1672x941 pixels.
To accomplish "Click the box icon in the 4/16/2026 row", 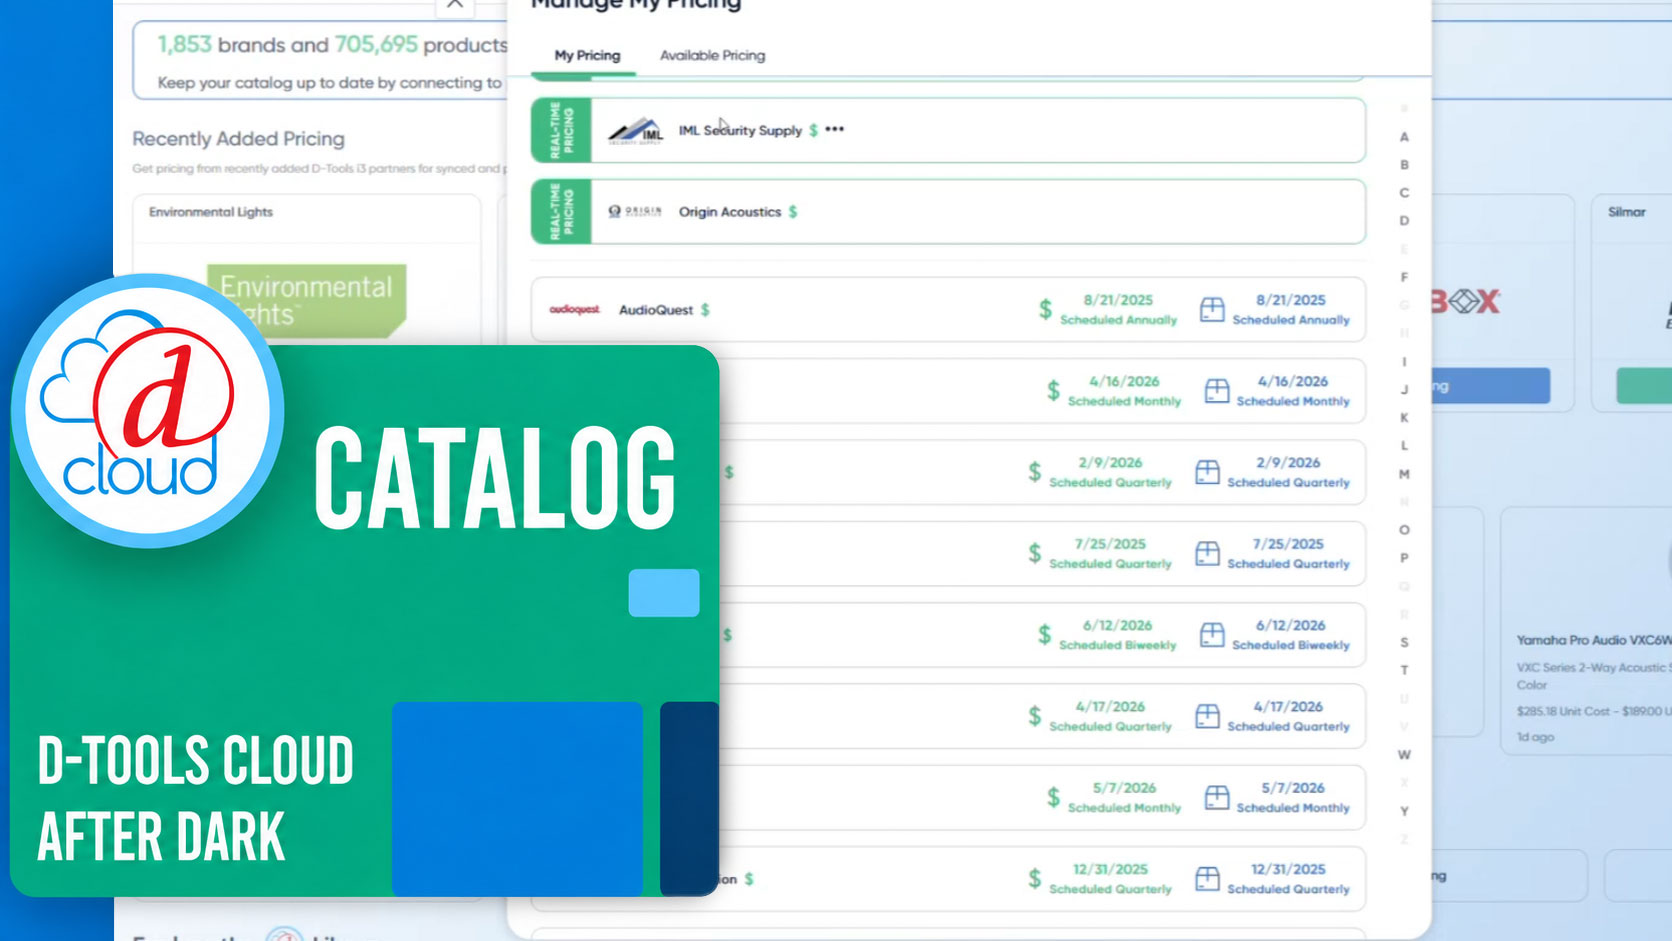I will [1217, 391].
